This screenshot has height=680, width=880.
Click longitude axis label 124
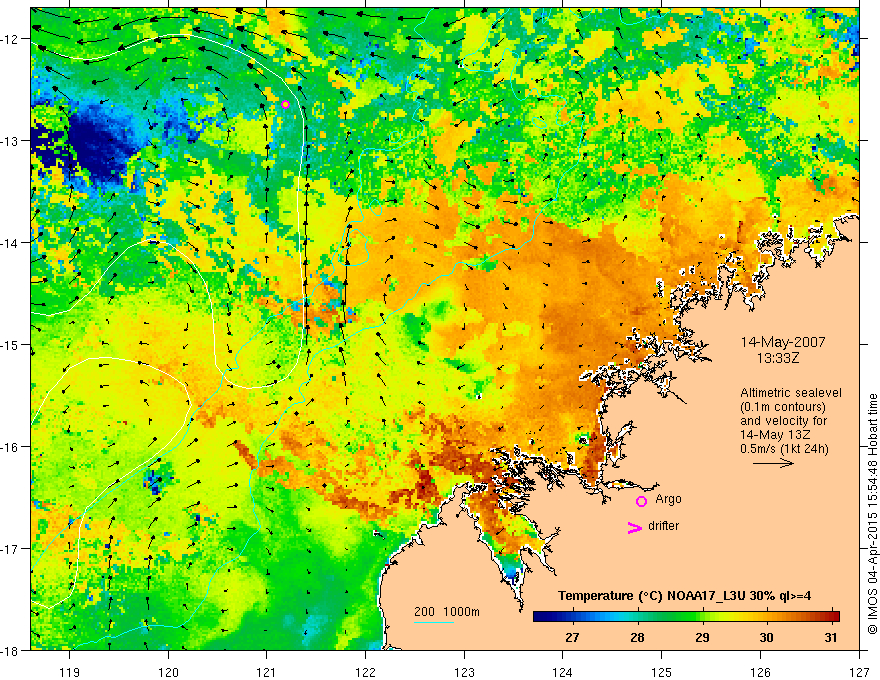click(563, 672)
